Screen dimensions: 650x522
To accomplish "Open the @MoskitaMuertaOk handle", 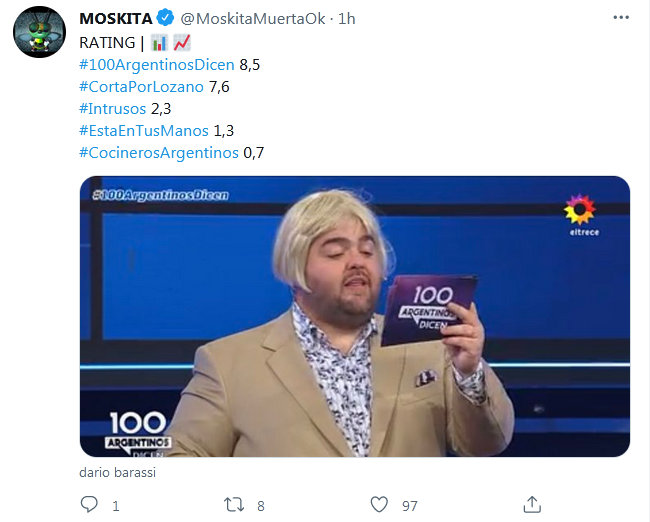I will 252,19.
